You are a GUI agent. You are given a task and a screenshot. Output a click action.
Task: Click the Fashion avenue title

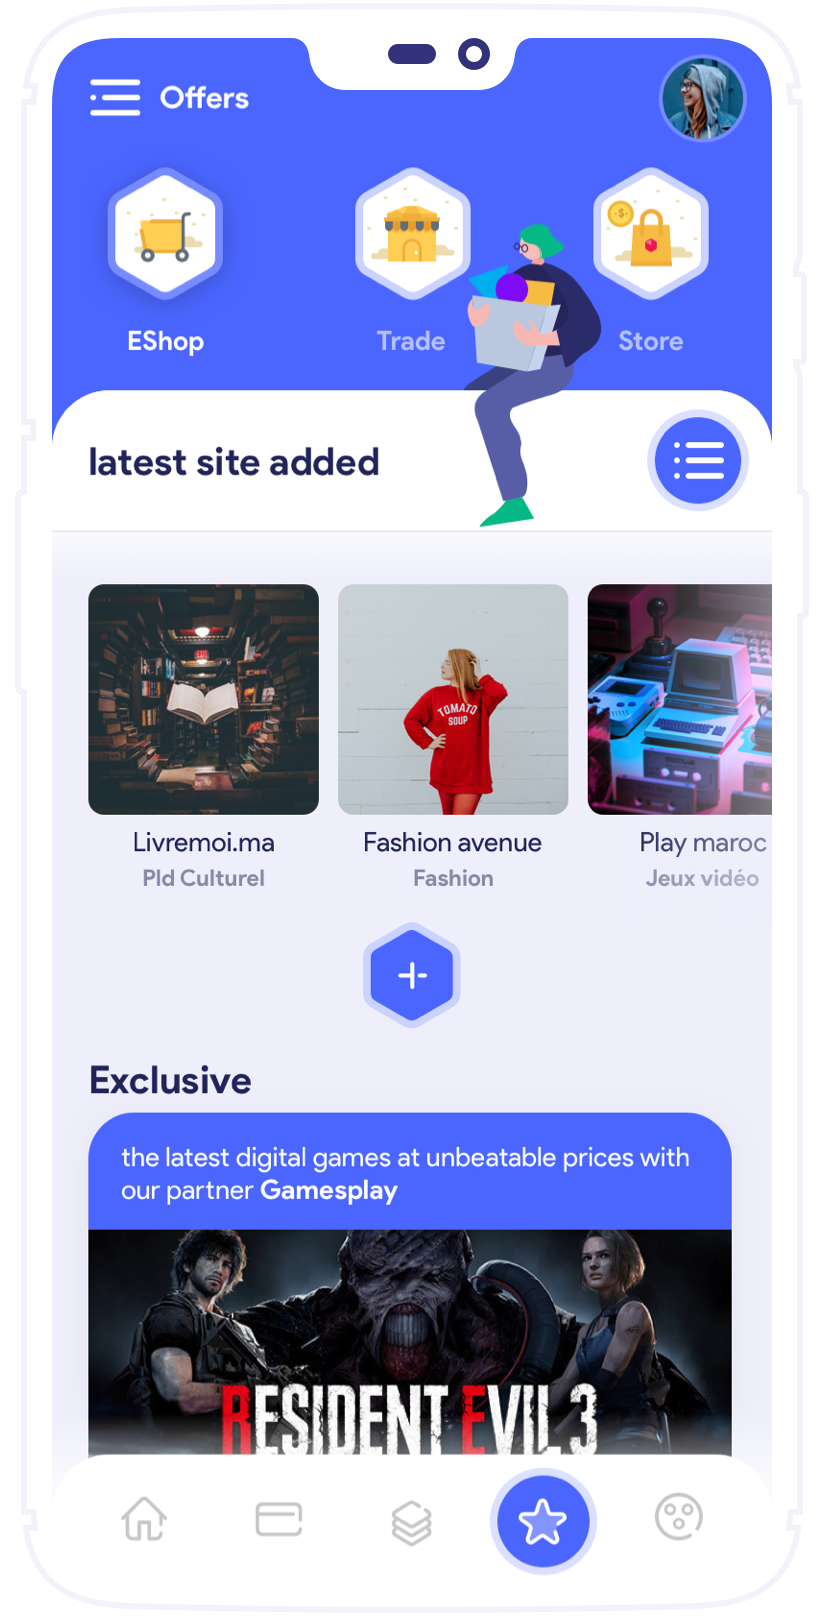click(x=453, y=843)
